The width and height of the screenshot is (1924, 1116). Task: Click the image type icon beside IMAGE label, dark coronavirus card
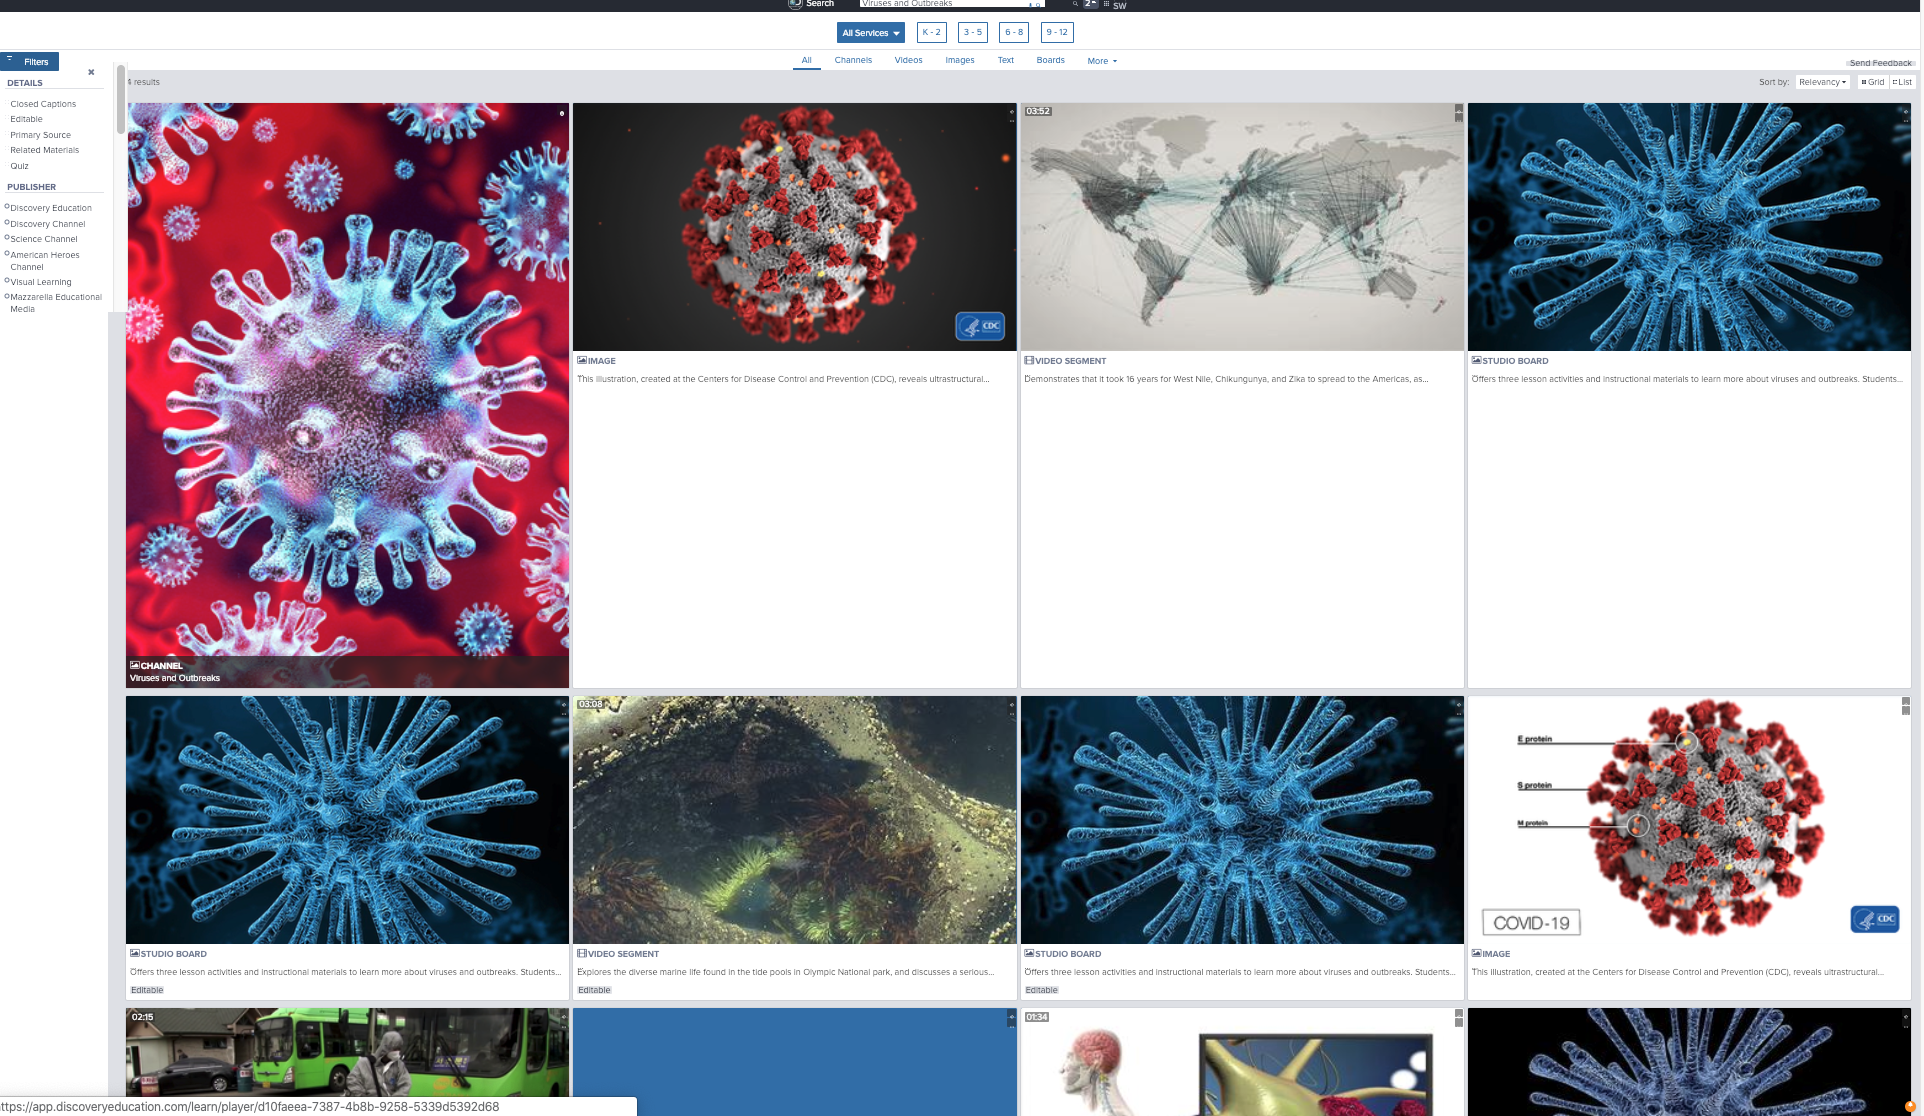[582, 360]
